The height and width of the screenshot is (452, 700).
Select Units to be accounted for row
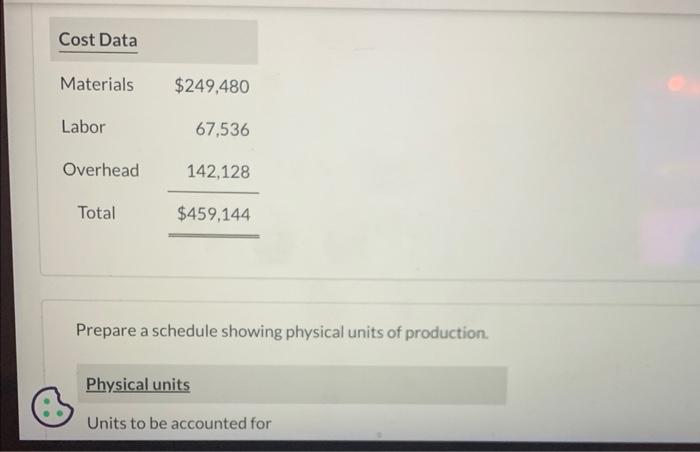click(x=179, y=423)
